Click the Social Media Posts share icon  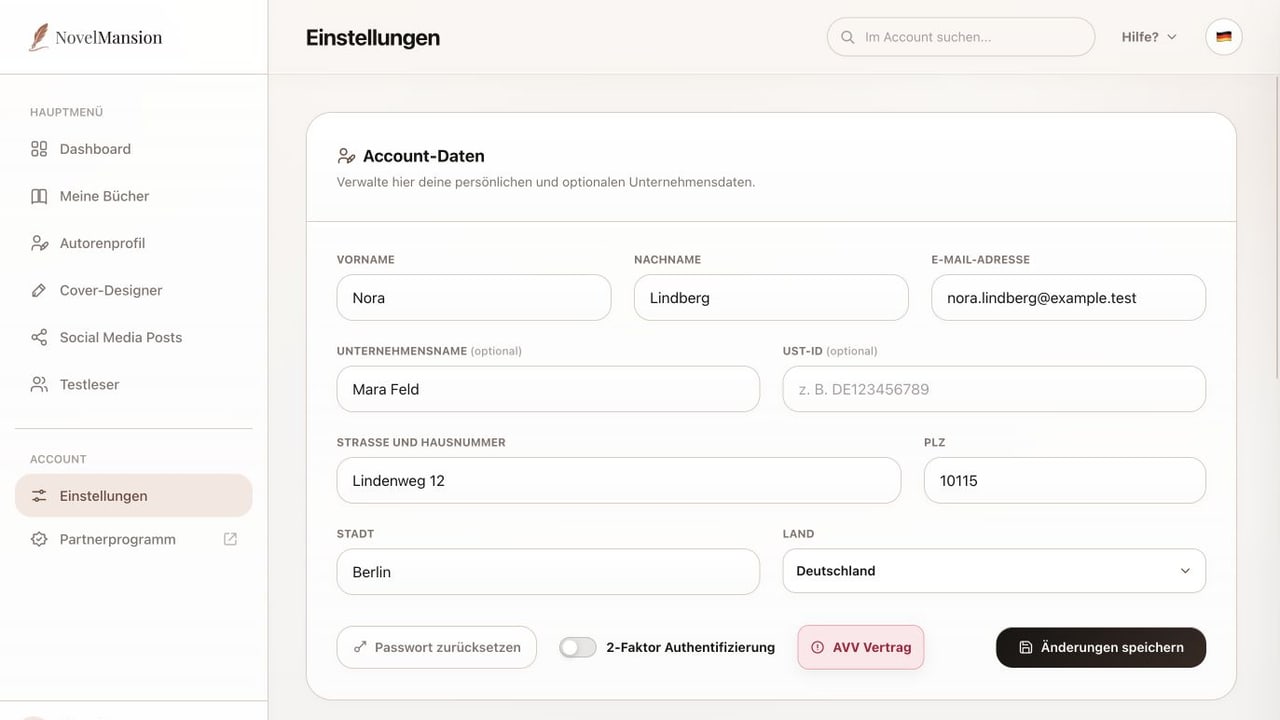pos(39,337)
